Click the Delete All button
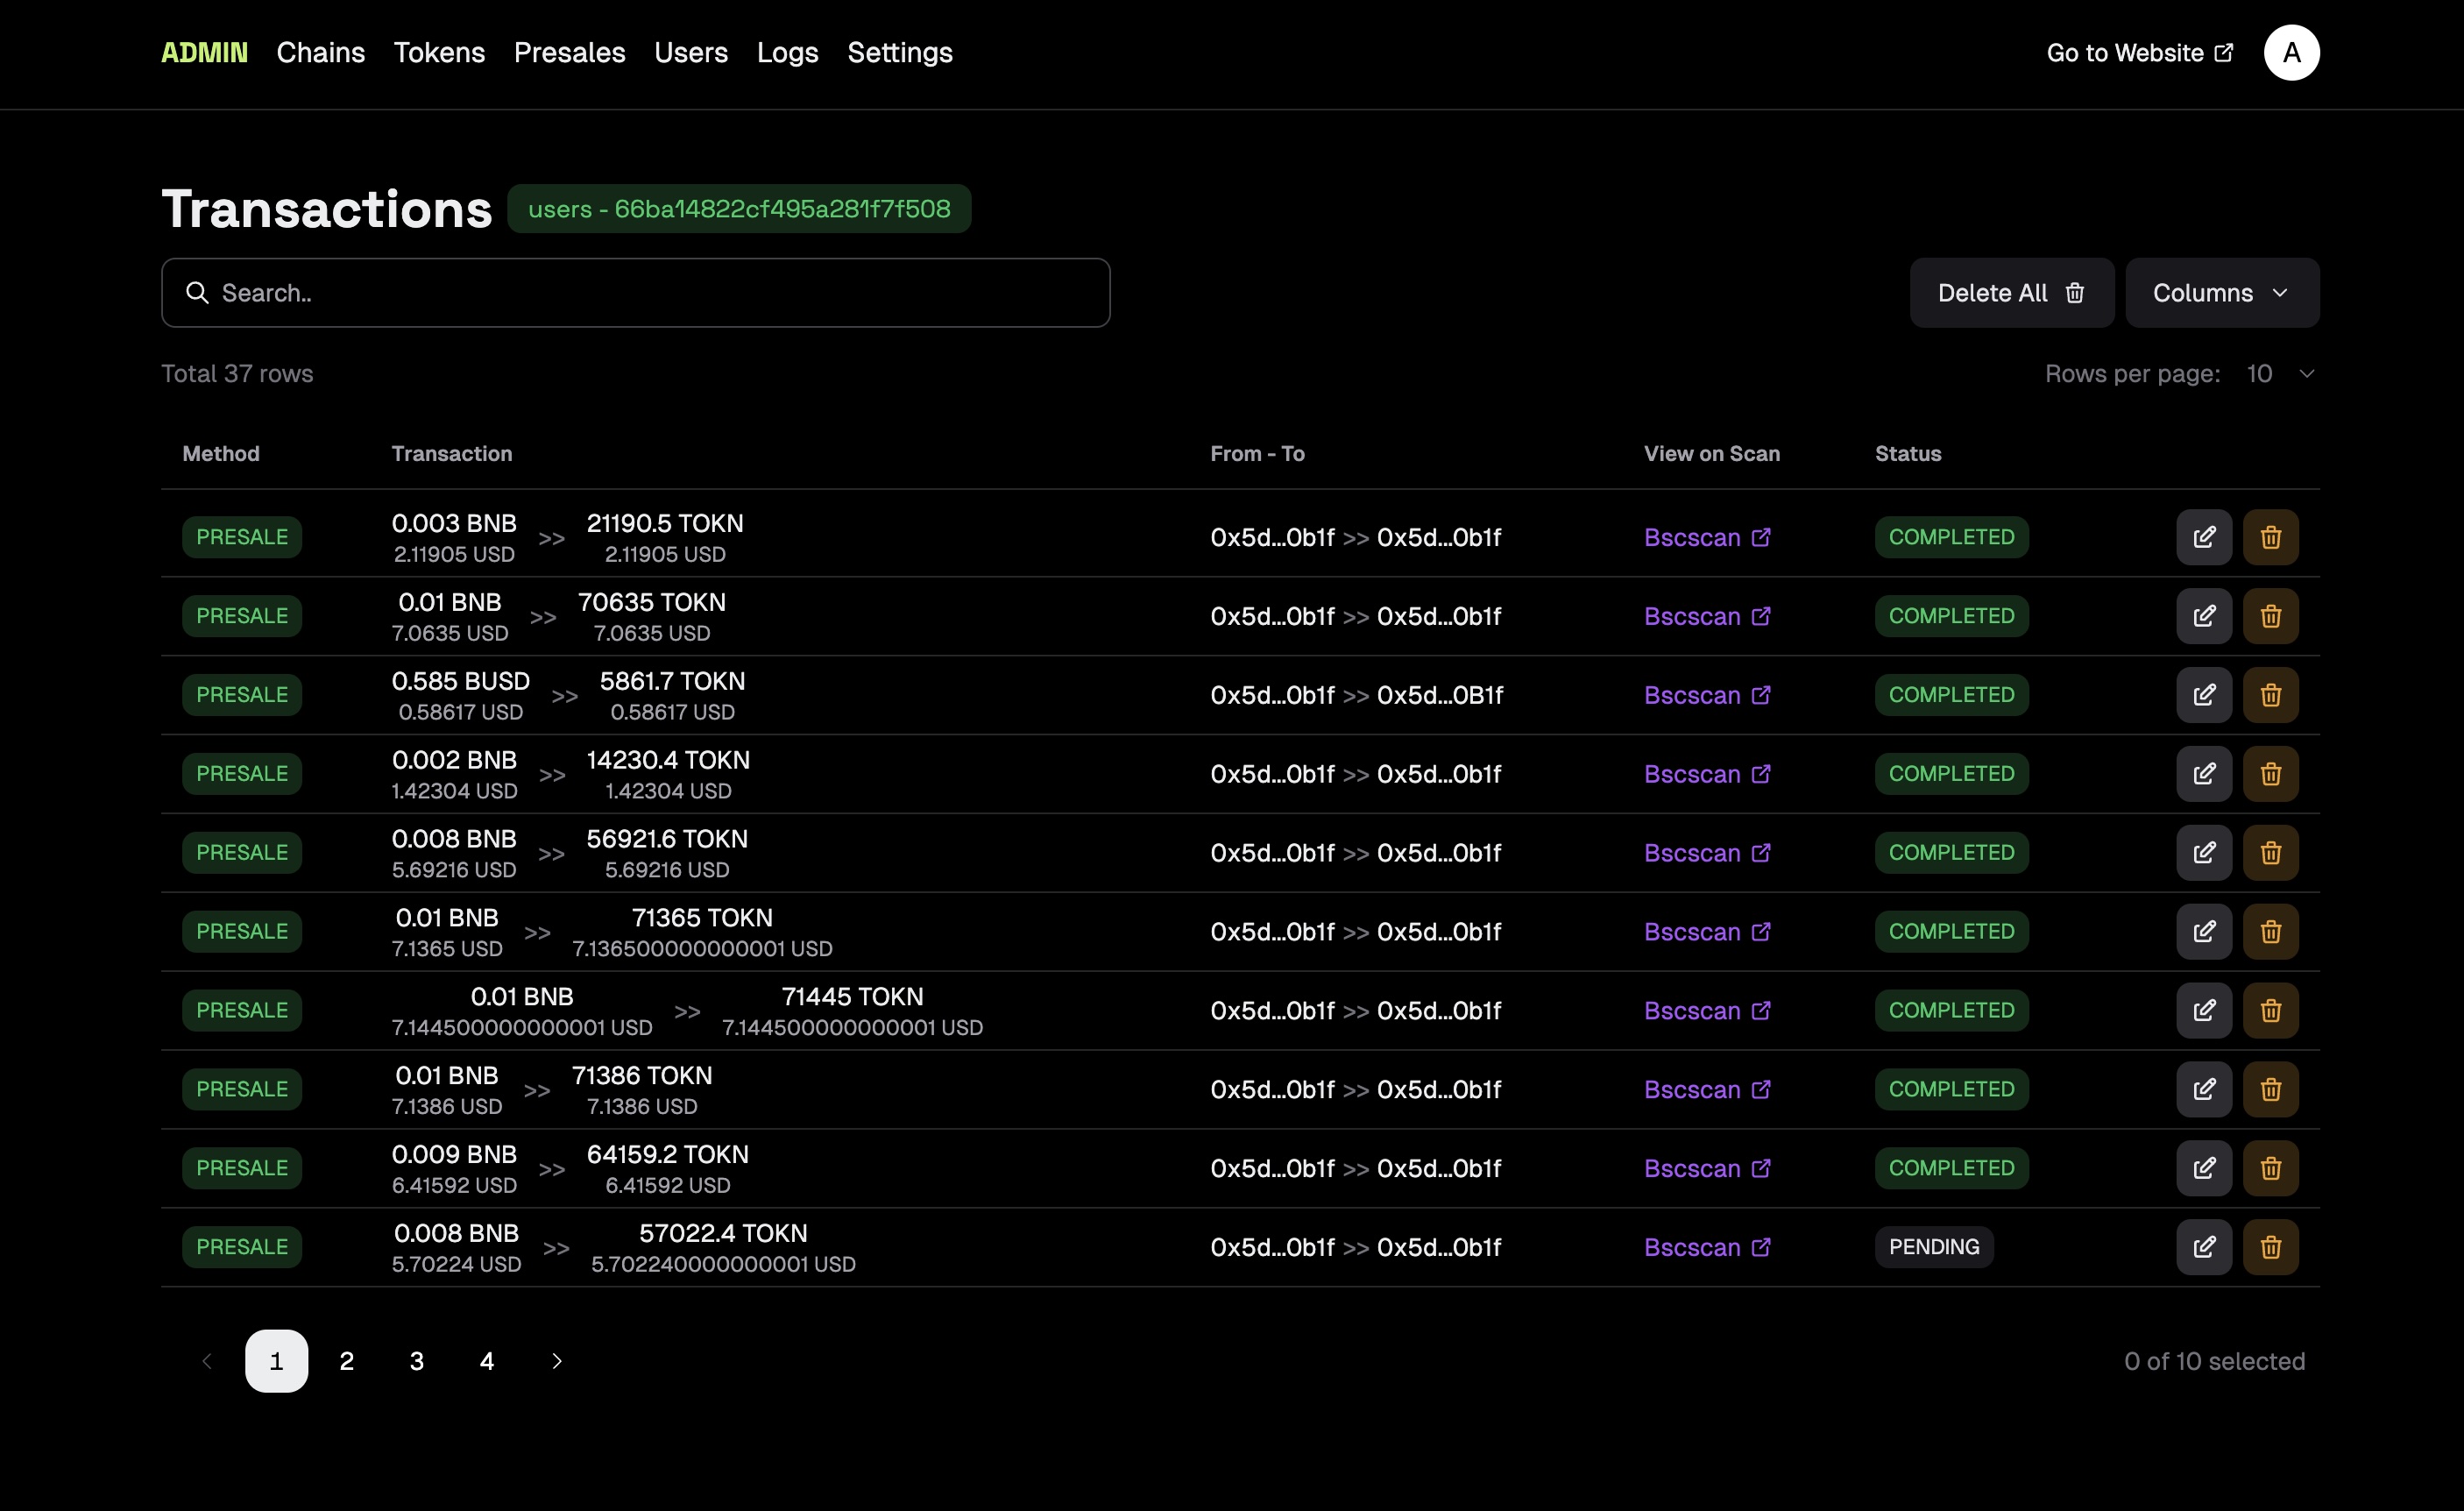The image size is (2464, 1511). [x=2011, y=293]
